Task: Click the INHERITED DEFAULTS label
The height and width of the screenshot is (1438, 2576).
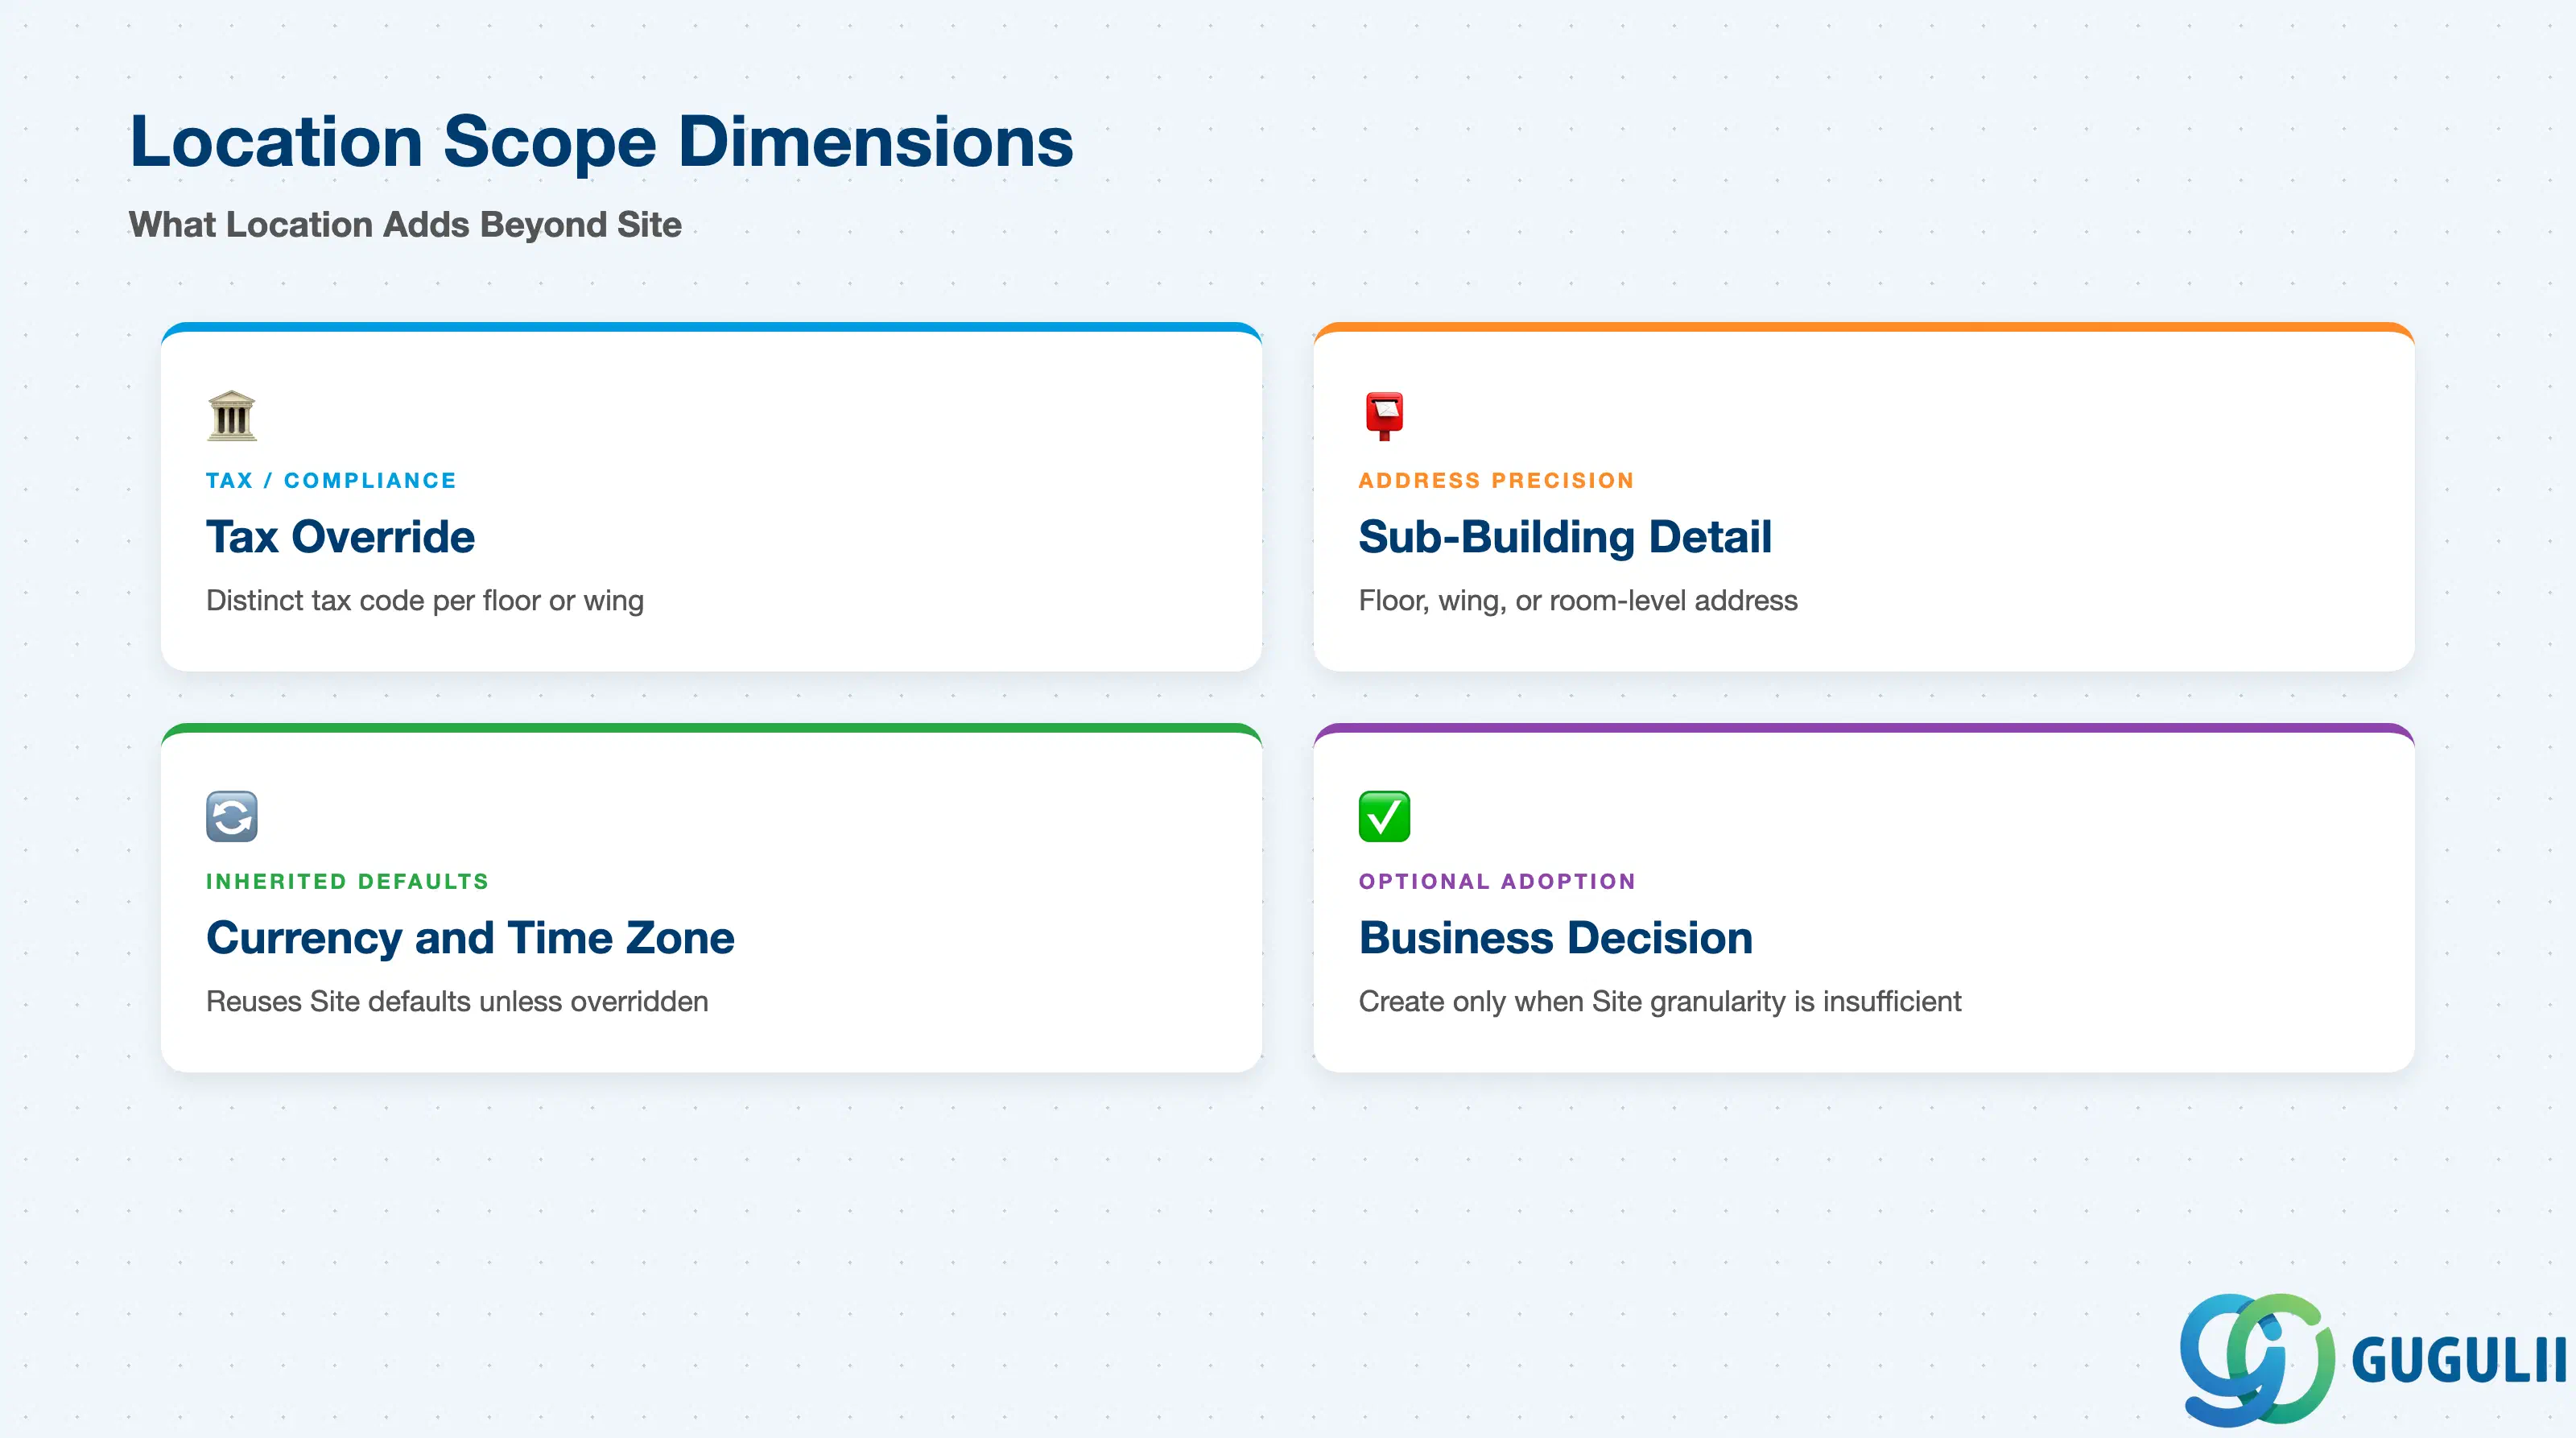Action: pyautogui.click(x=347, y=881)
